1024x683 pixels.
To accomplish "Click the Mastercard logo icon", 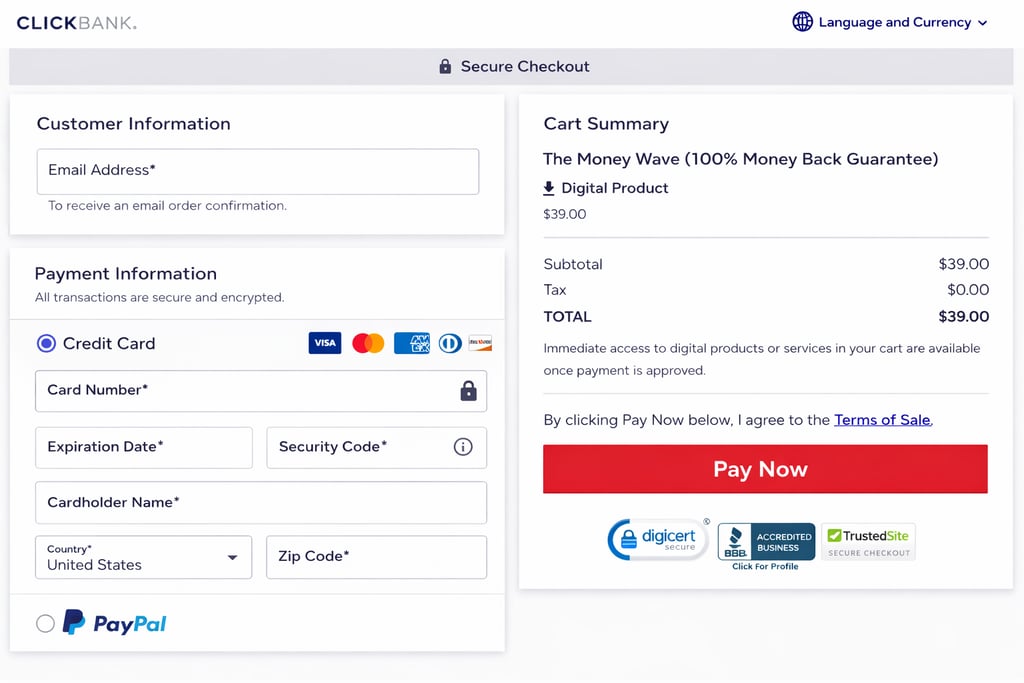I will pyautogui.click(x=368, y=343).
